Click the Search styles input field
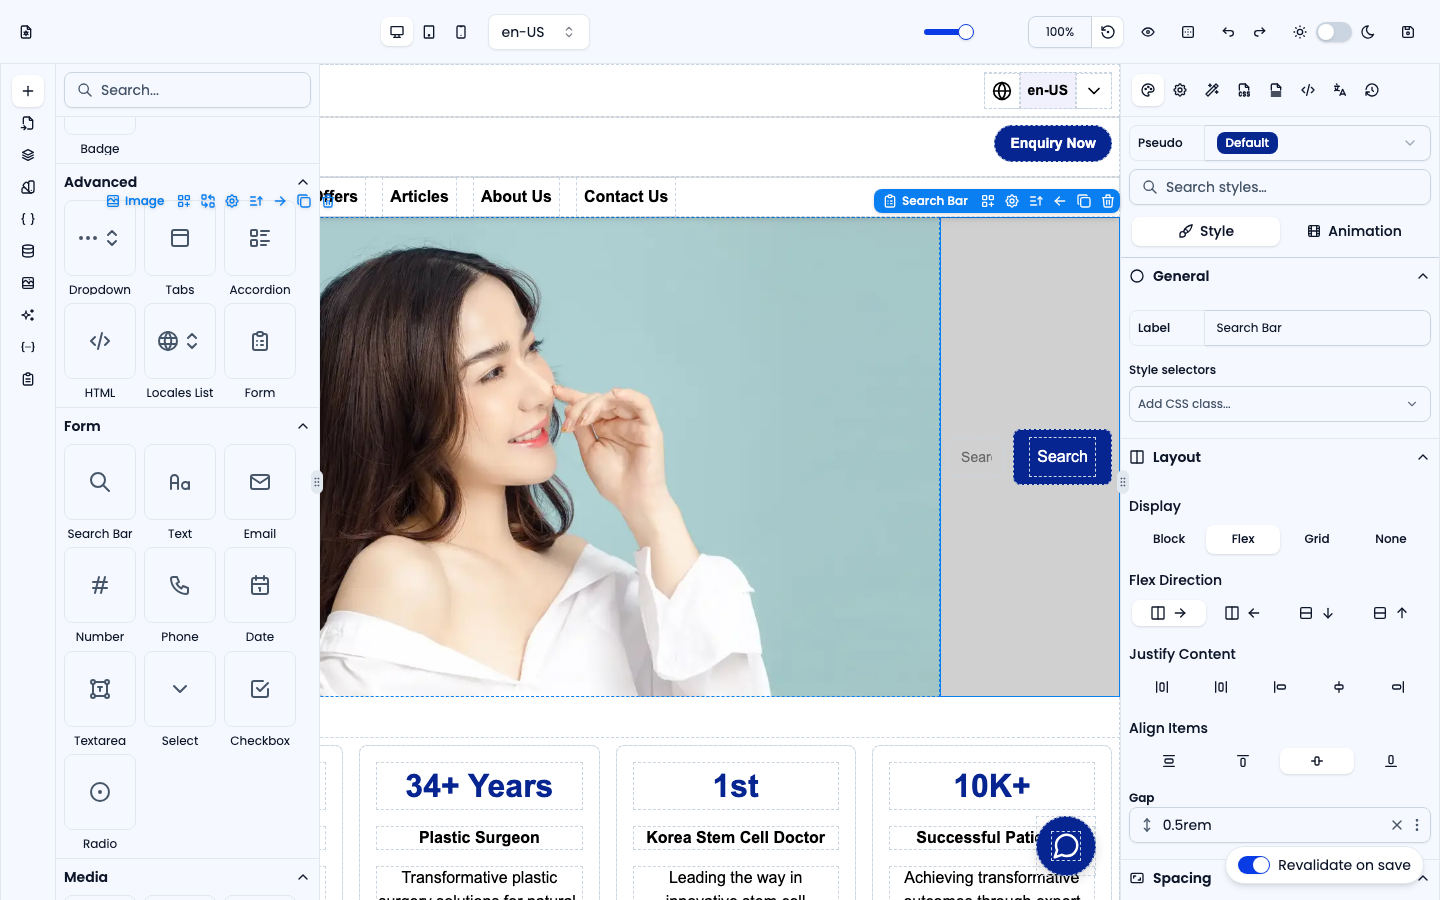Image resolution: width=1440 pixels, height=900 pixels. pos(1280,187)
